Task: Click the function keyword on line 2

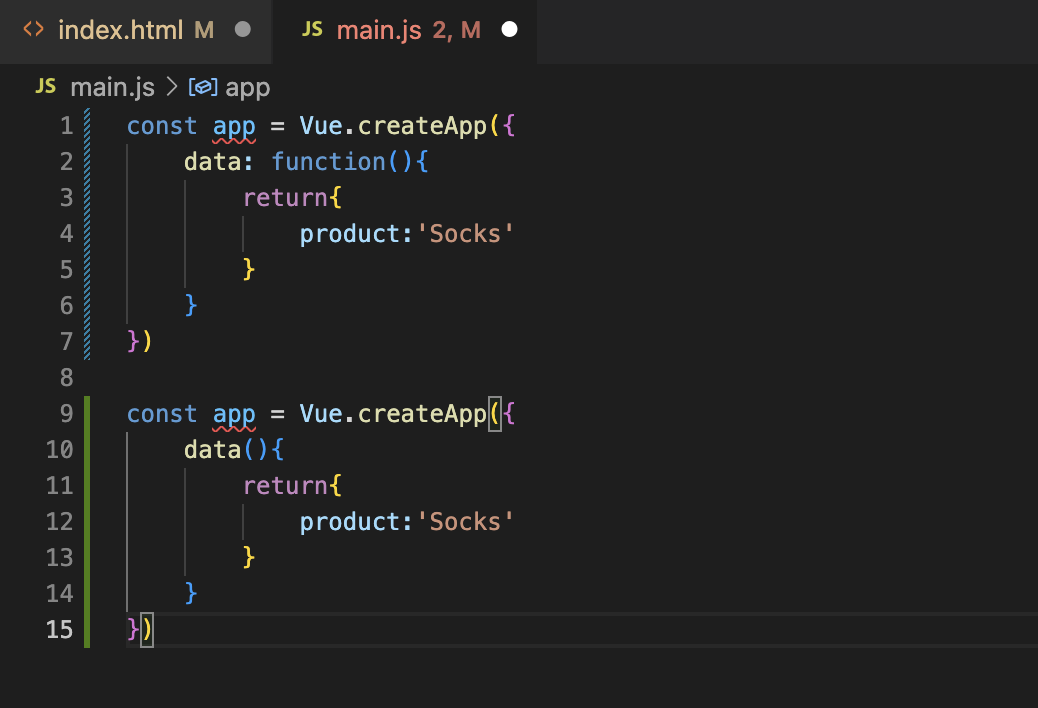Action: pyautogui.click(x=328, y=161)
